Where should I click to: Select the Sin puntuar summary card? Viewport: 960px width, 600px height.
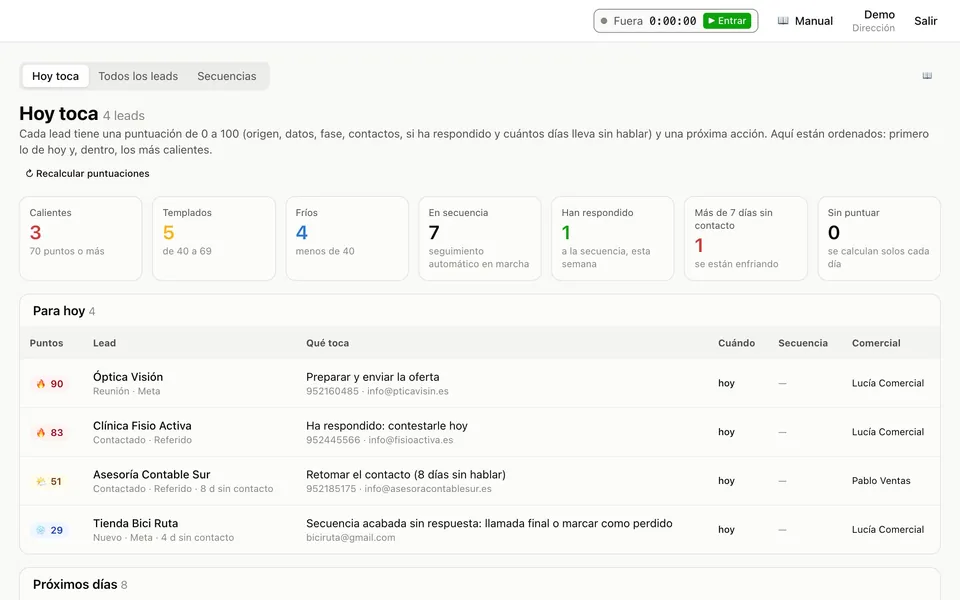(x=879, y=238)
